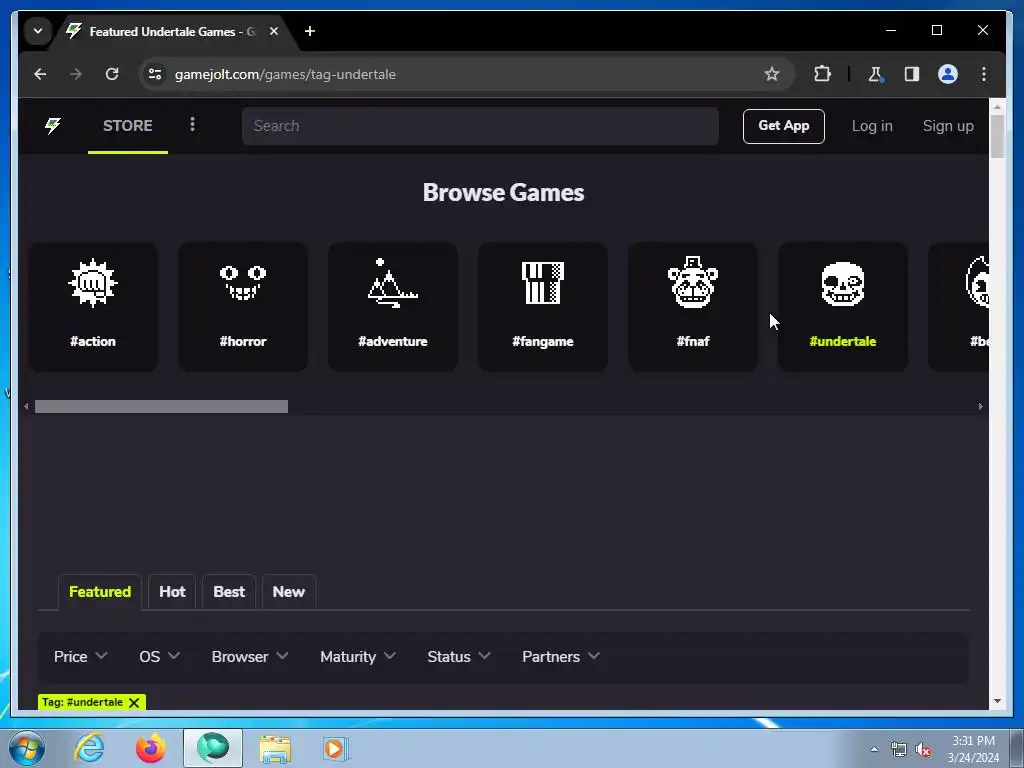Expand the Maturity filter dropdown
This screenshot has height=768, width=1024.
point(358,656)
